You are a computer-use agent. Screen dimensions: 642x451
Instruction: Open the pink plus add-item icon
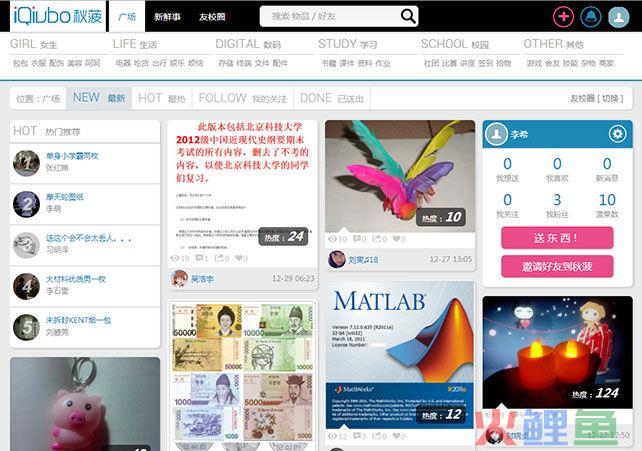[x=563, y=17]
